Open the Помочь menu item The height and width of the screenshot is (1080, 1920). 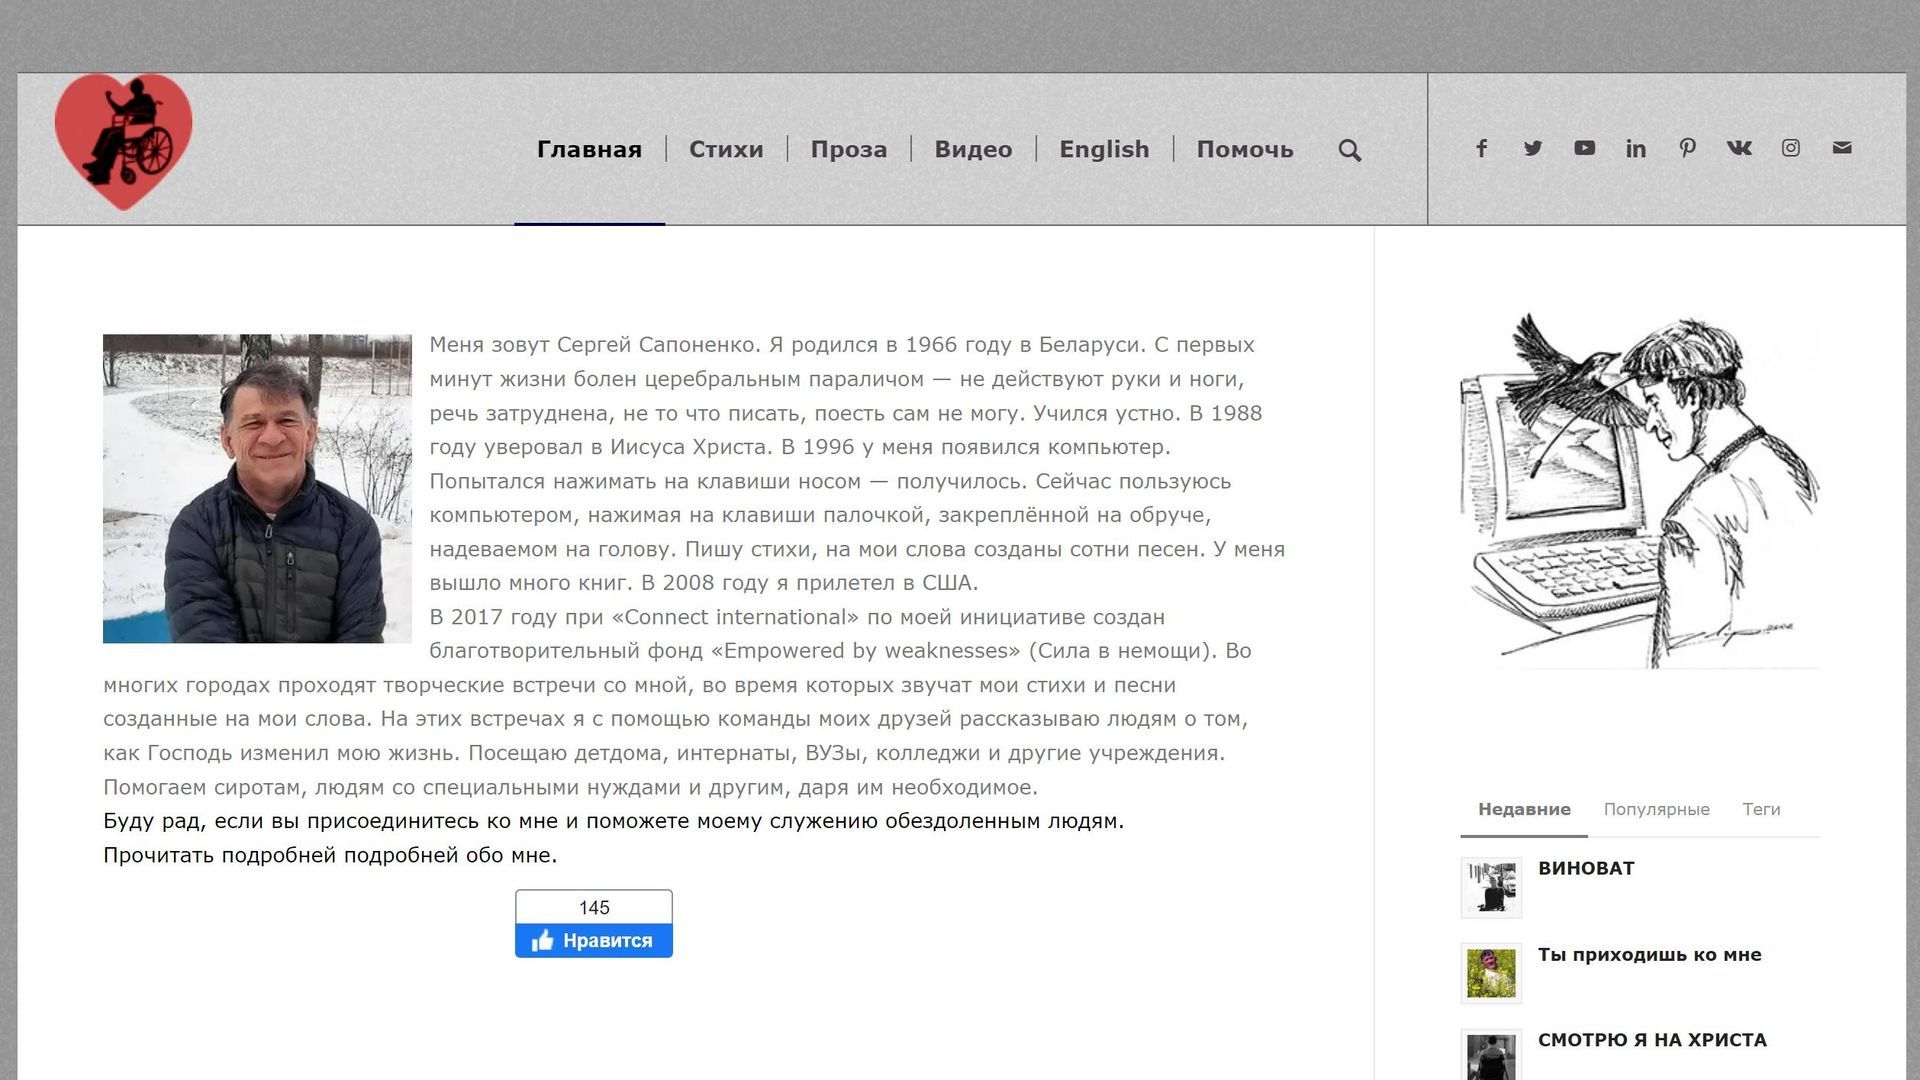click(x=1245, y=149)
